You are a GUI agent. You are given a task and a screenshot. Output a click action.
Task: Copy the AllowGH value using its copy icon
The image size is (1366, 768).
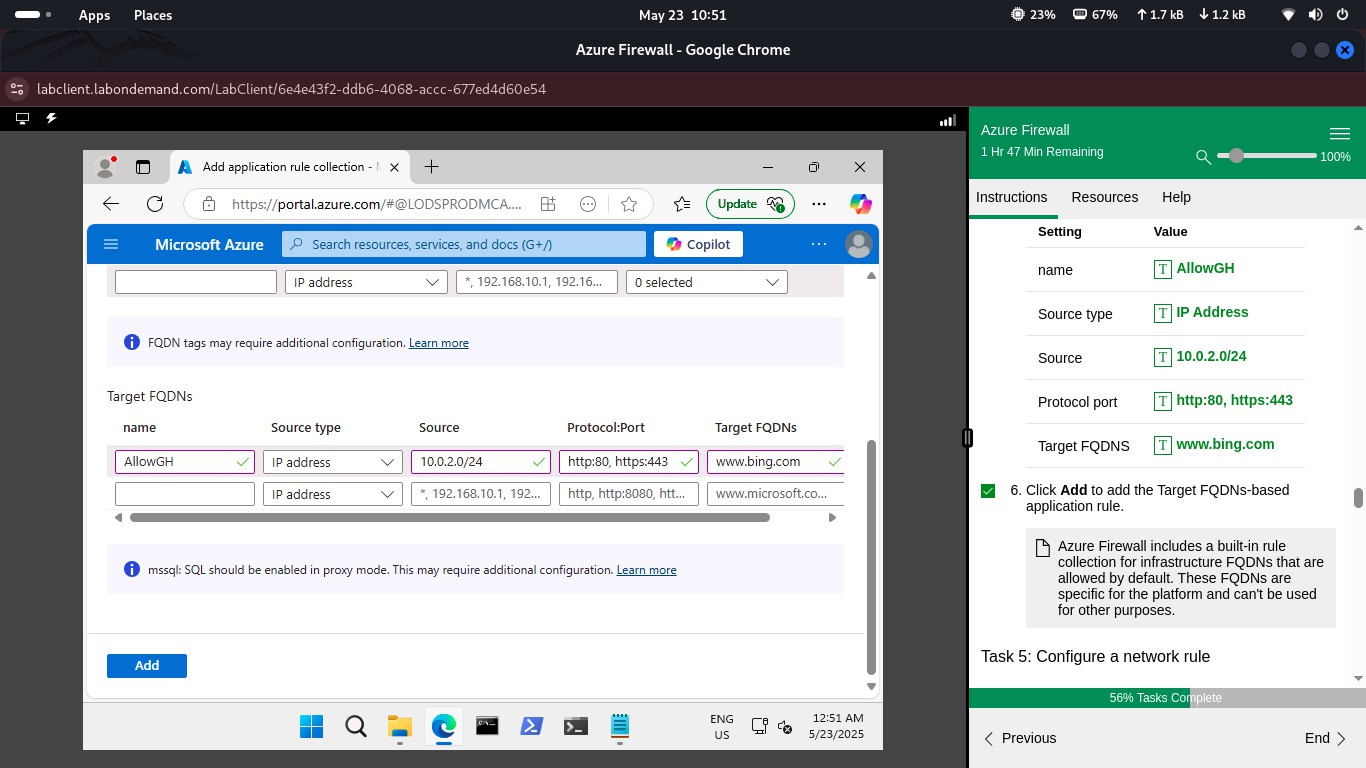(1162, 269)
